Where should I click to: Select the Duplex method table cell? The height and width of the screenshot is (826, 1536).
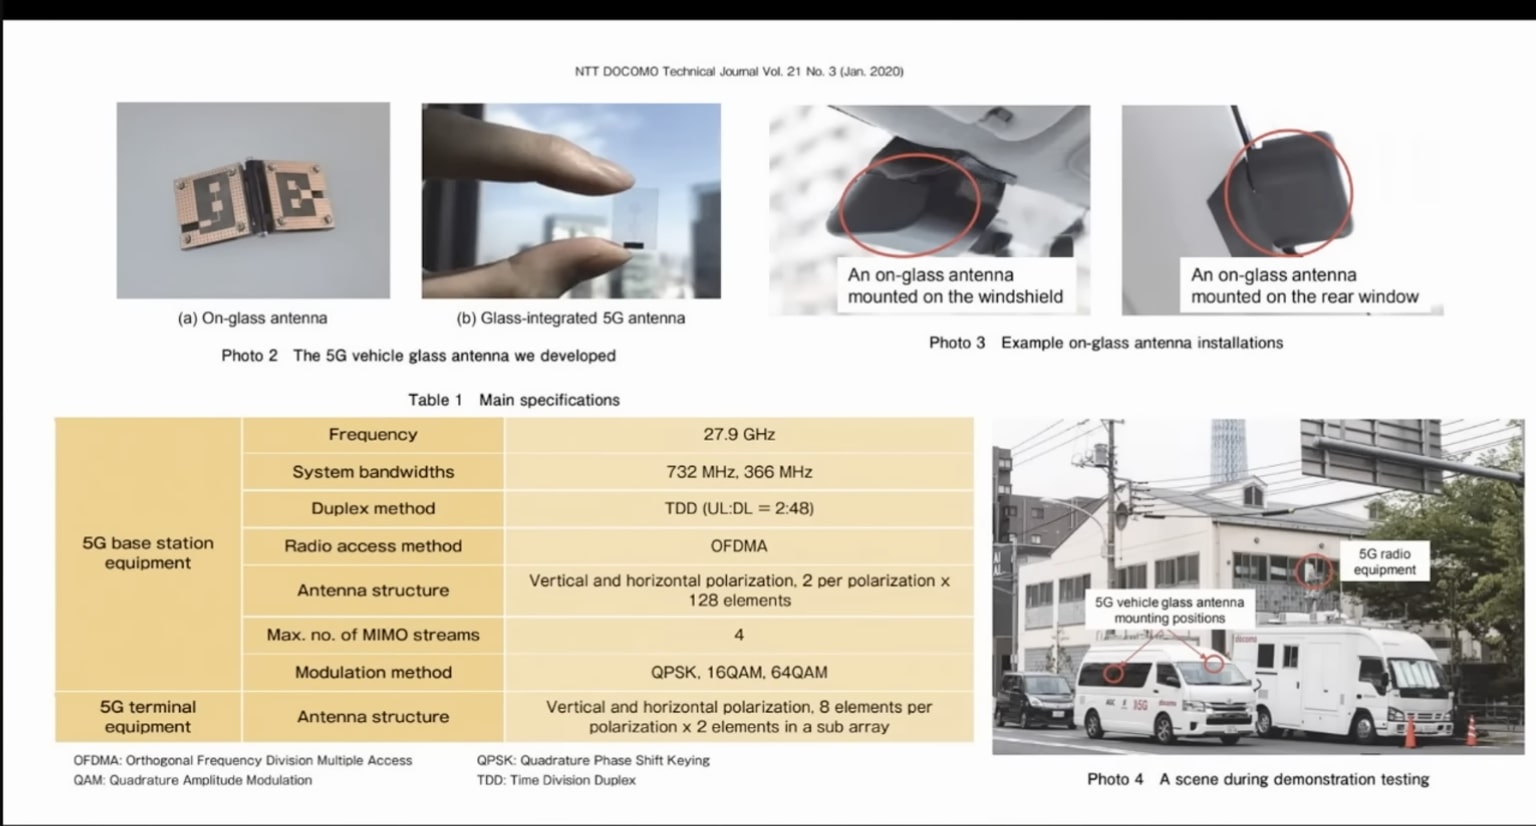[372, 508]
